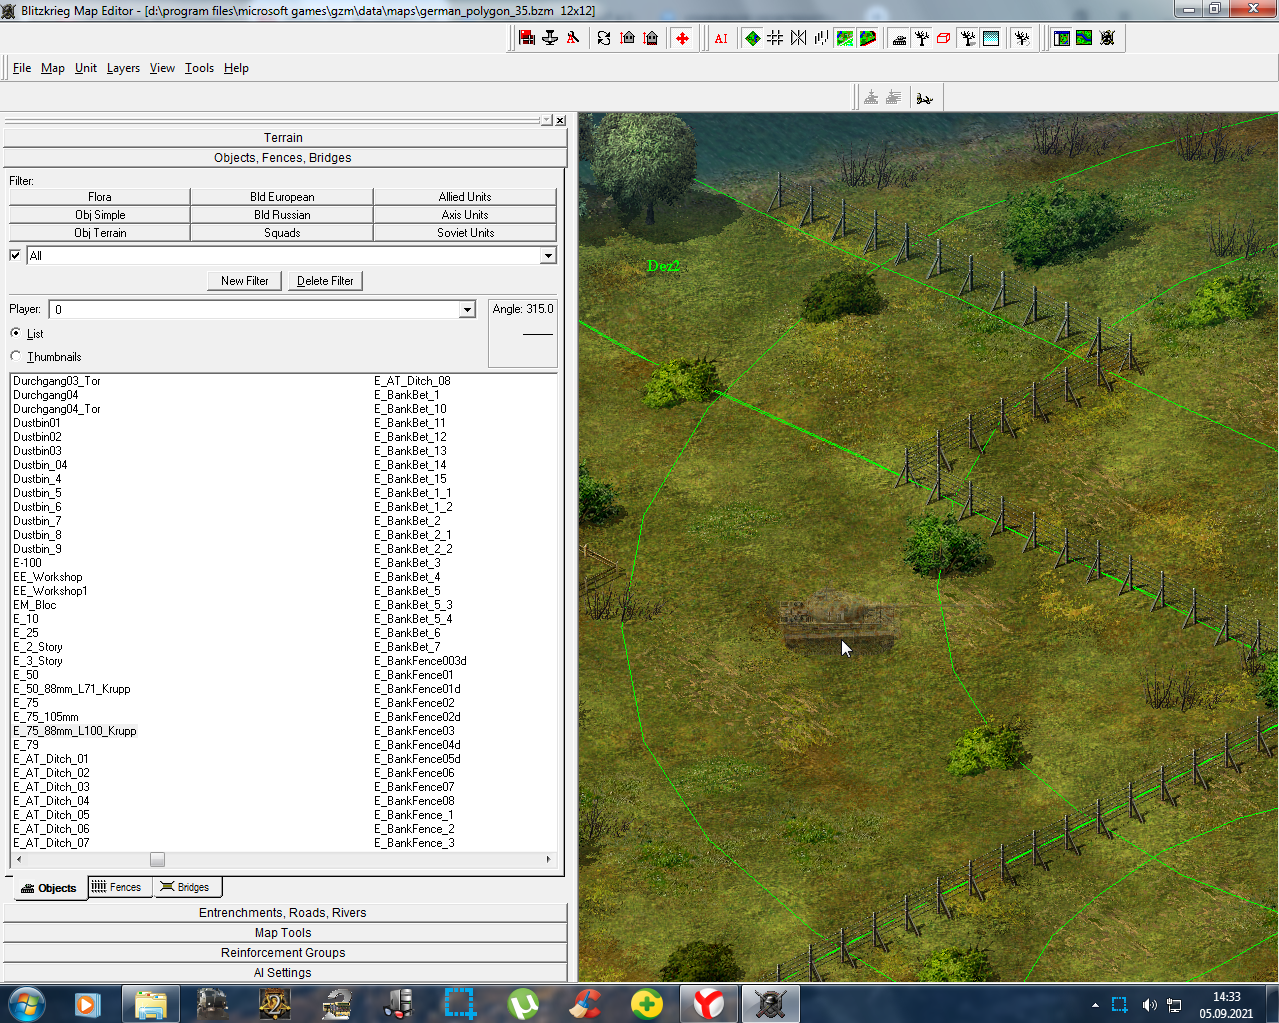Click the object list scroll right arrow
Image resolution: width=1279 pixels, height=1023 pixels.
tap(548, 860)
